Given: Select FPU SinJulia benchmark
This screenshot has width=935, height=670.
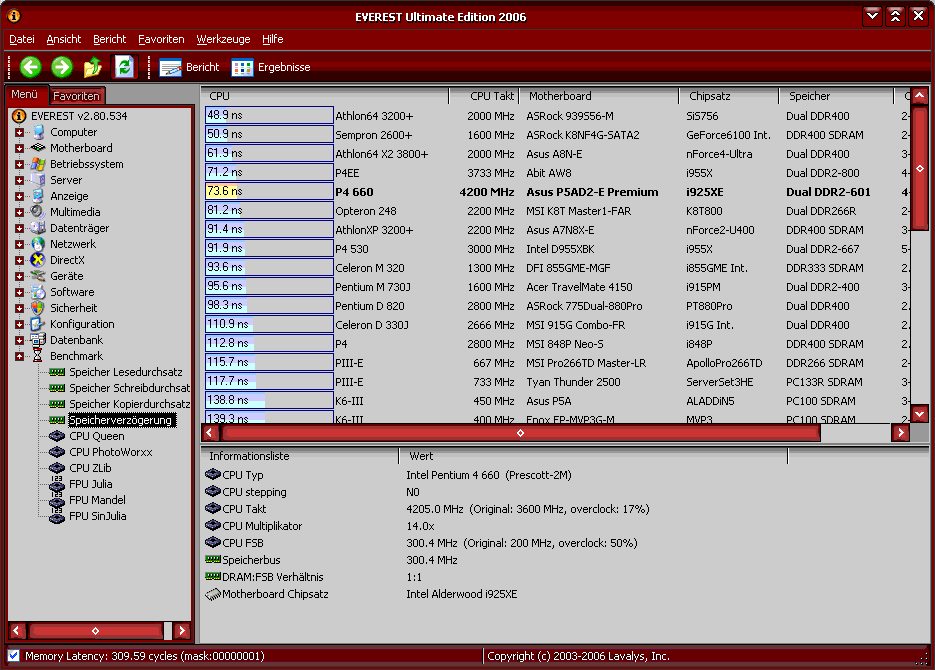Looking at the screenshot, I should (98, 516).
